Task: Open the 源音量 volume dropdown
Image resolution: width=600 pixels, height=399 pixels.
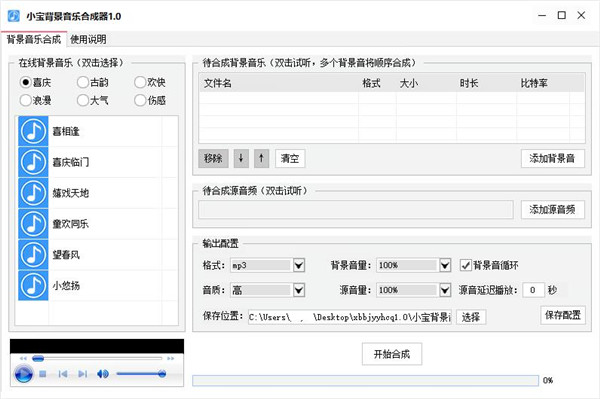Action: [445, 290]
